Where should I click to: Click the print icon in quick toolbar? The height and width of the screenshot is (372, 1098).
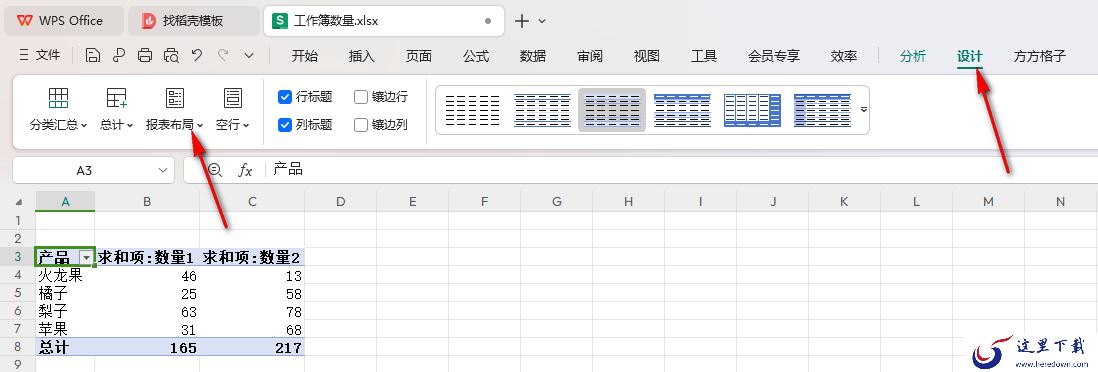(x=145, y=55)
